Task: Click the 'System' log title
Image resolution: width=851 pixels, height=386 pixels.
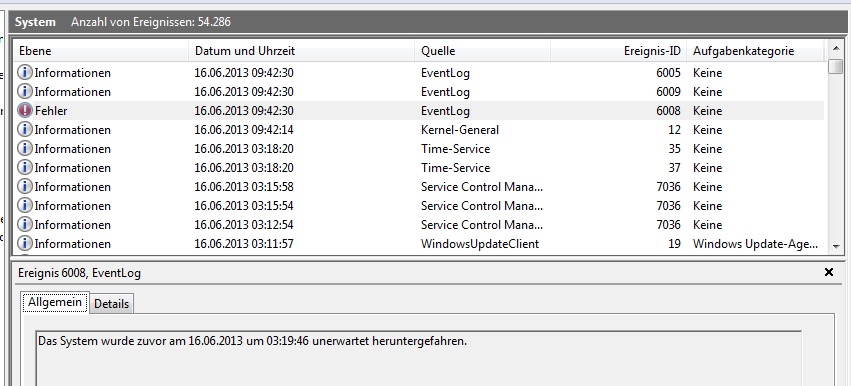Action: pyautogui.click(x=35, y=22)
